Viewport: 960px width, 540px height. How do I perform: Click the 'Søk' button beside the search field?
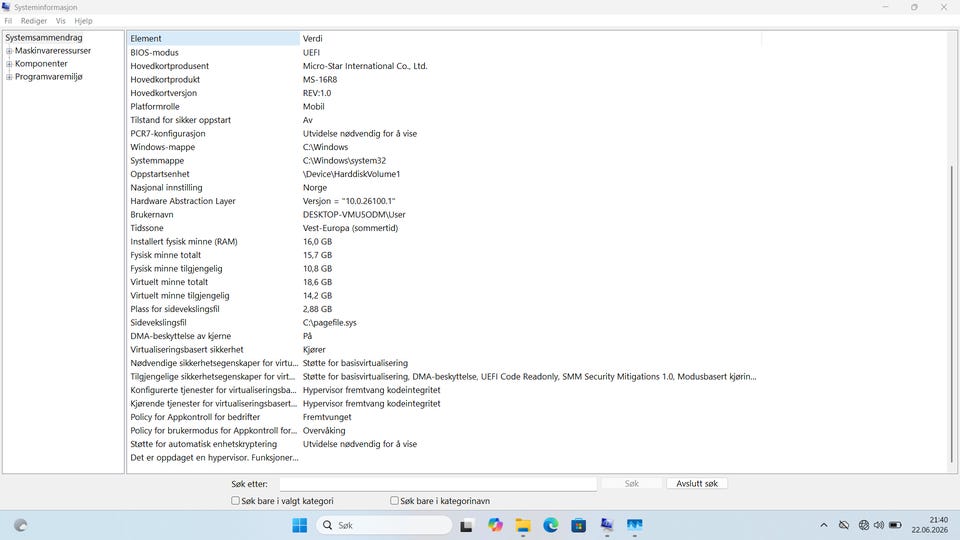631,484
